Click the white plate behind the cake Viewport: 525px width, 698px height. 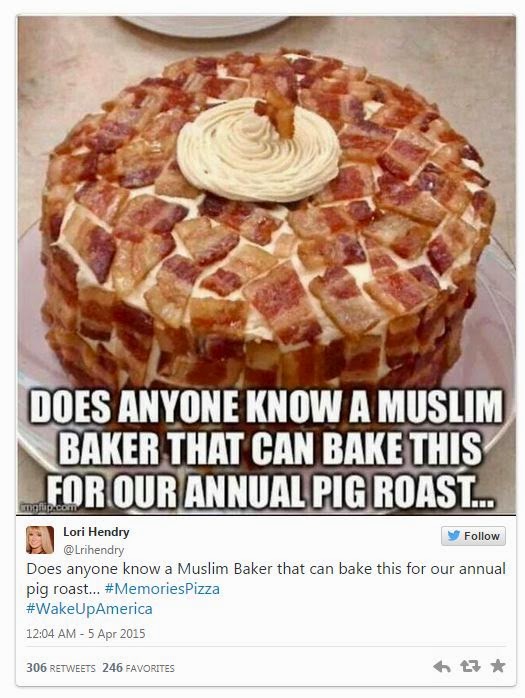pyautogui.click(x=205, y=26)
